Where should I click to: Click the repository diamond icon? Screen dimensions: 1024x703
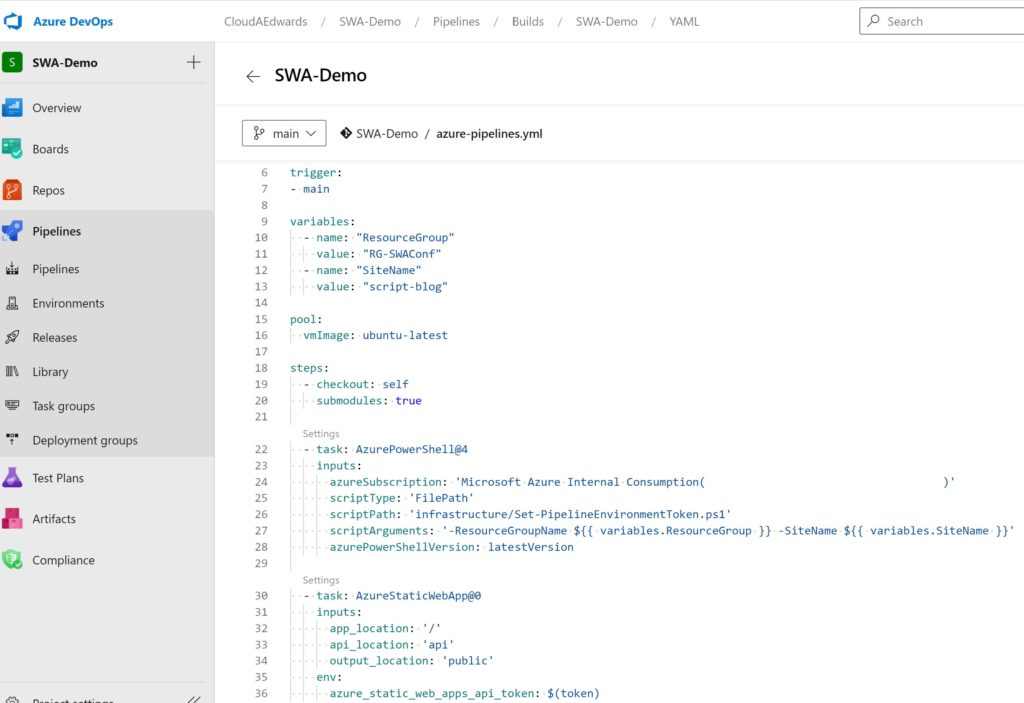(x=346, y=133)
